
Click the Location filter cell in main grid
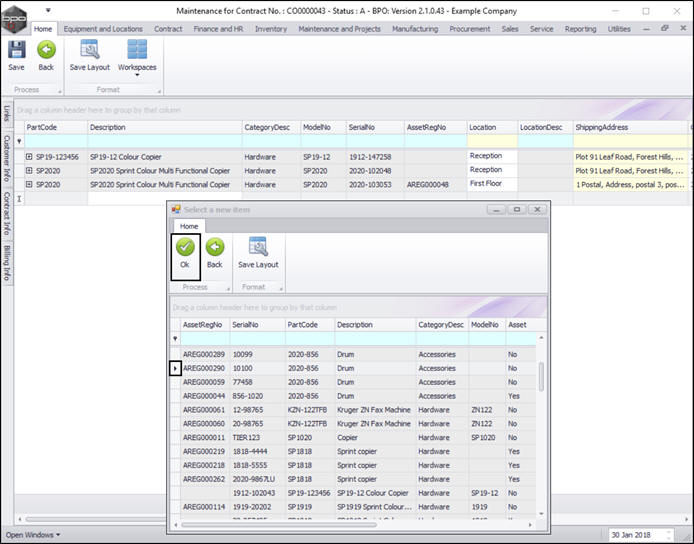click(491, 142)
